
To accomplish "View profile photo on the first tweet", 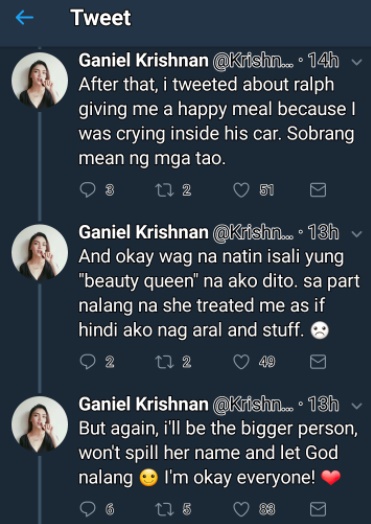I will [39, 81].
